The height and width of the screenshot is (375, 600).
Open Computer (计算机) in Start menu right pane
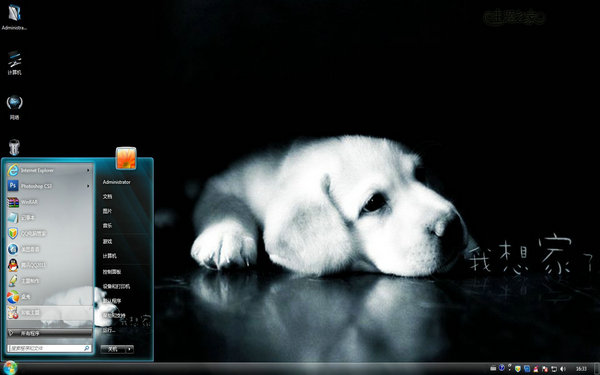(109, 256)
